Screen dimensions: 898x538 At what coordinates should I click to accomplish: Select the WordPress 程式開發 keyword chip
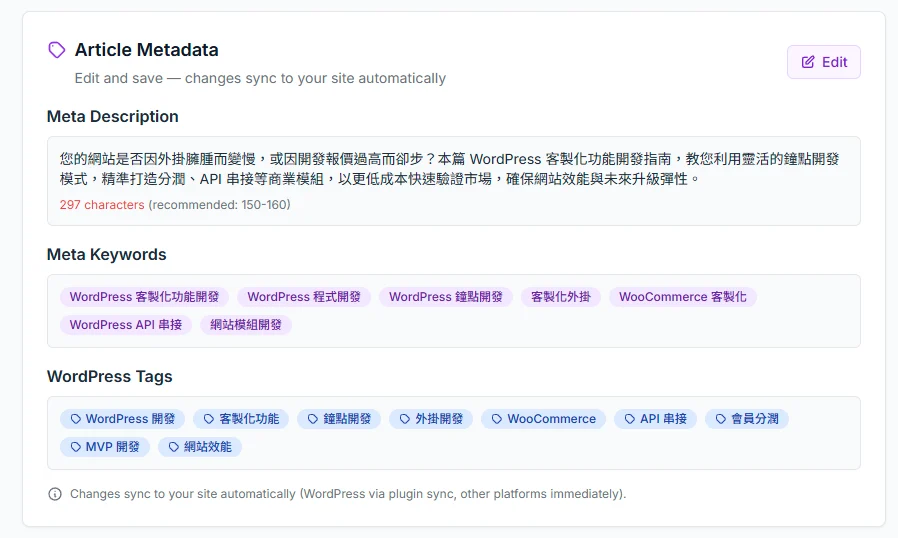click(x=304, y=297)
